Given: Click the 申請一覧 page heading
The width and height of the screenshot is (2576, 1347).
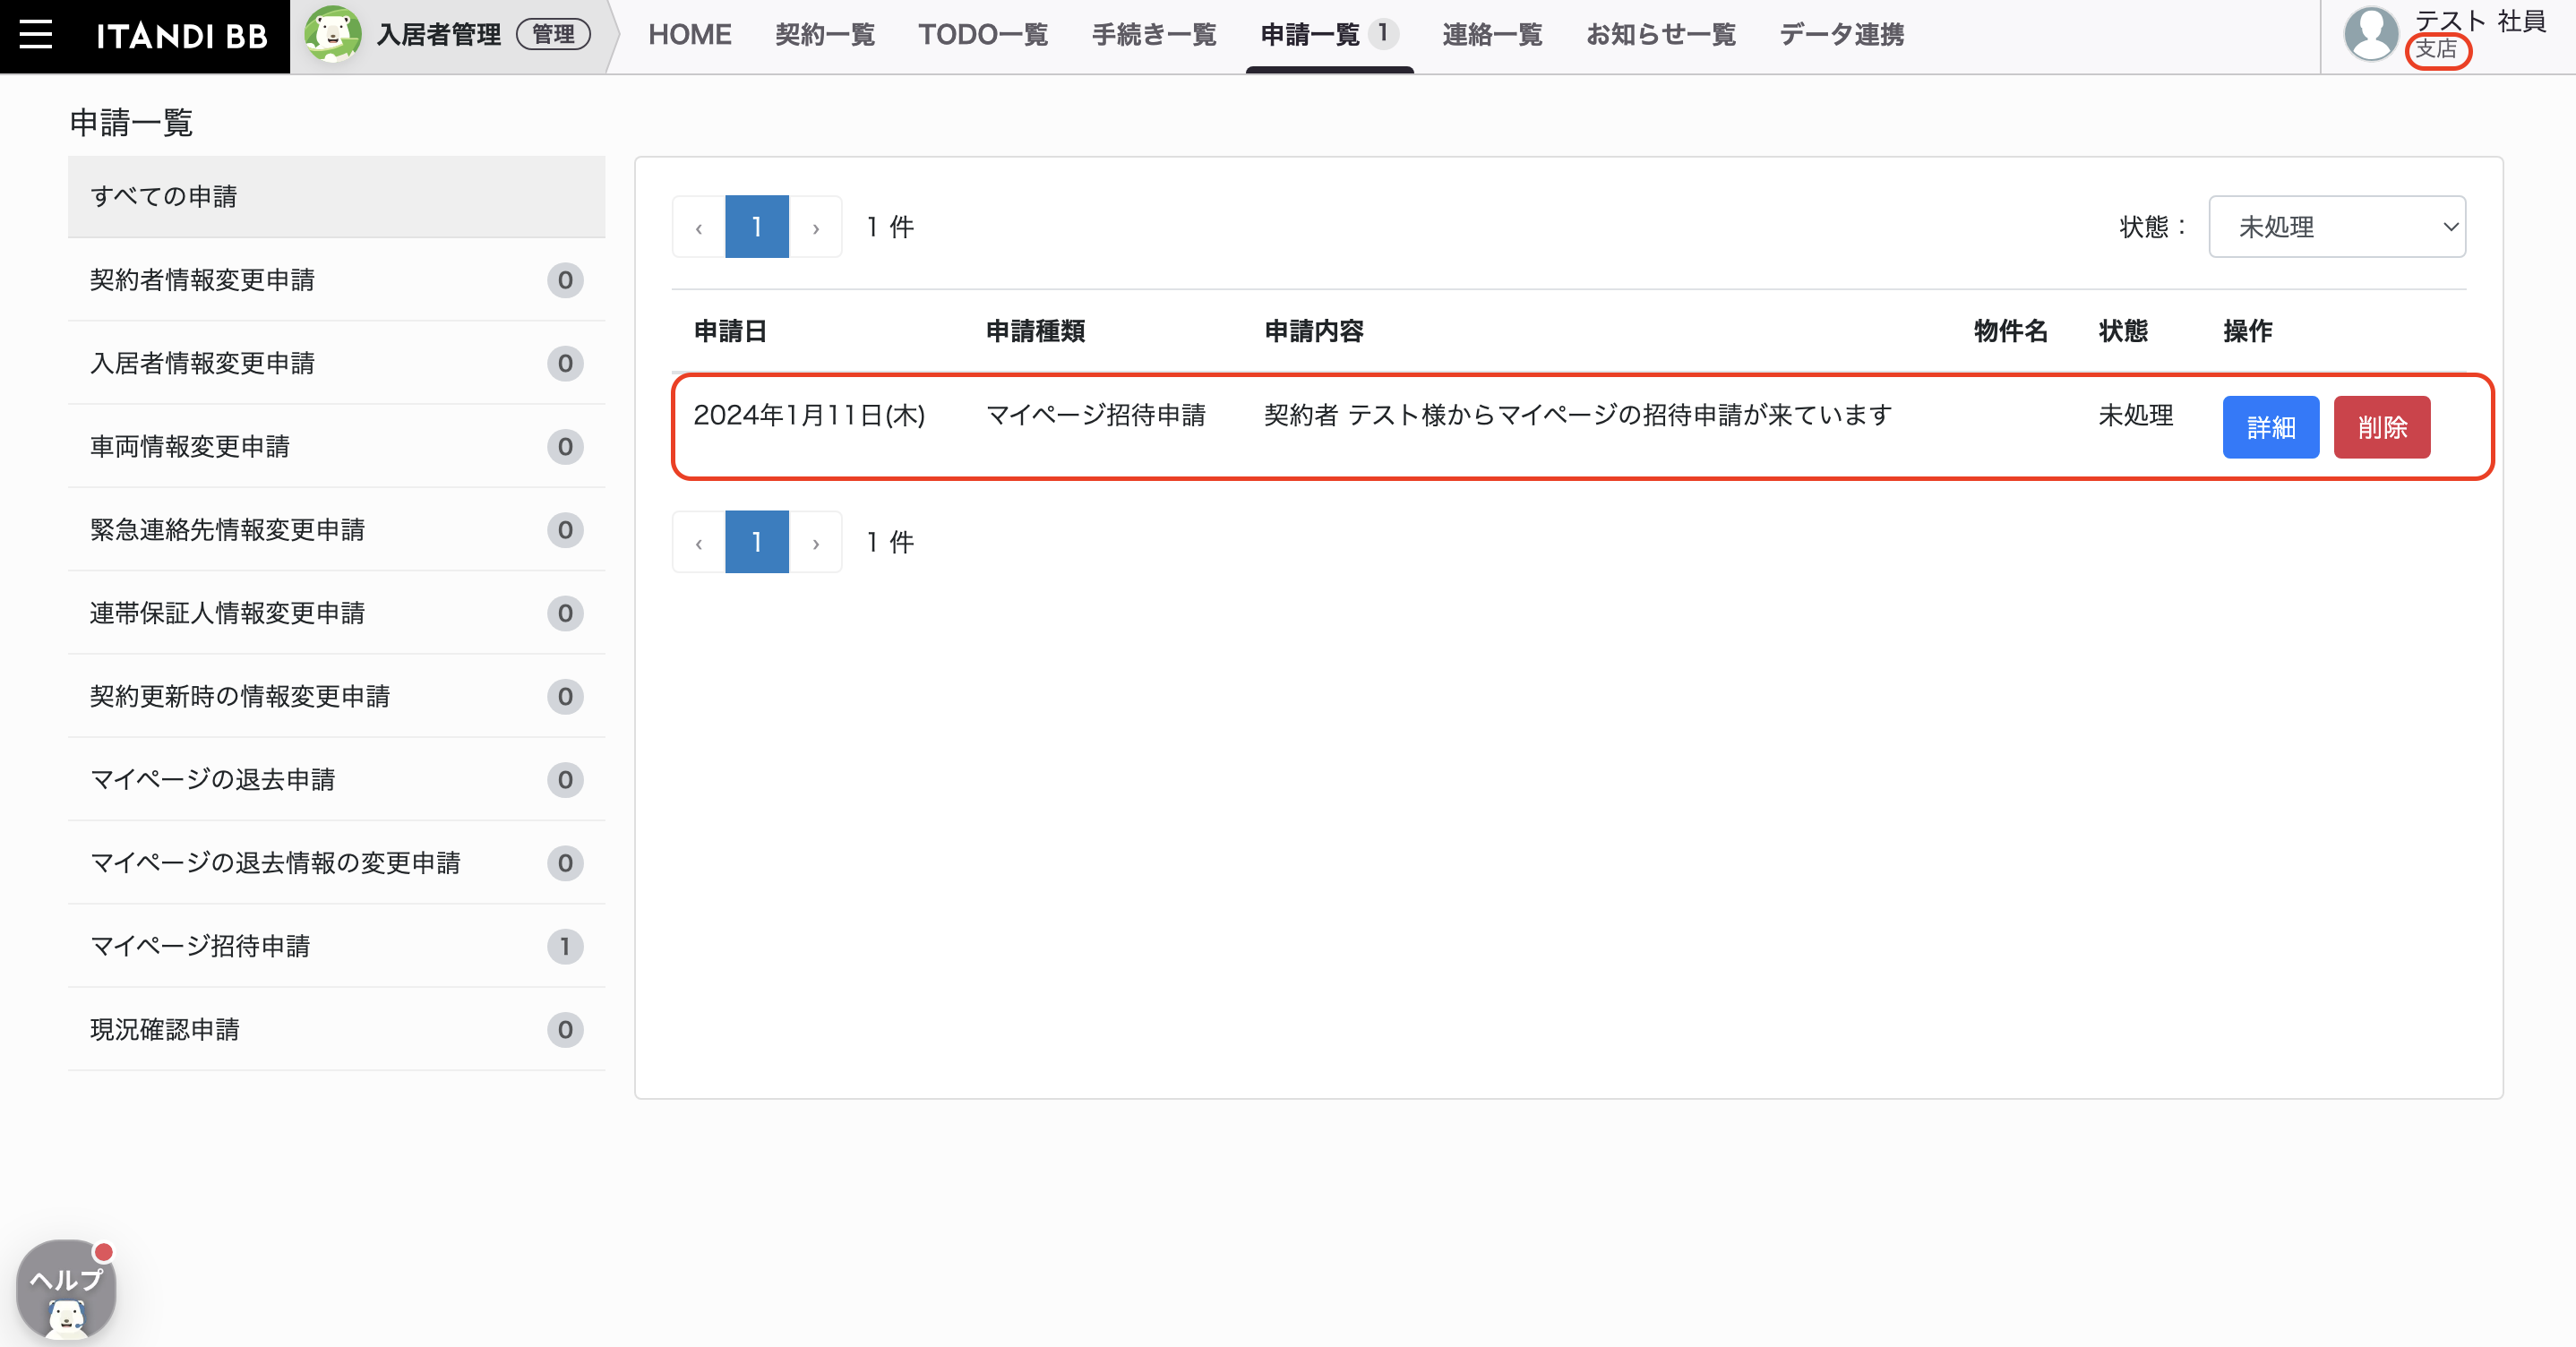Looking at the screenshot, I should click(131, 123).
